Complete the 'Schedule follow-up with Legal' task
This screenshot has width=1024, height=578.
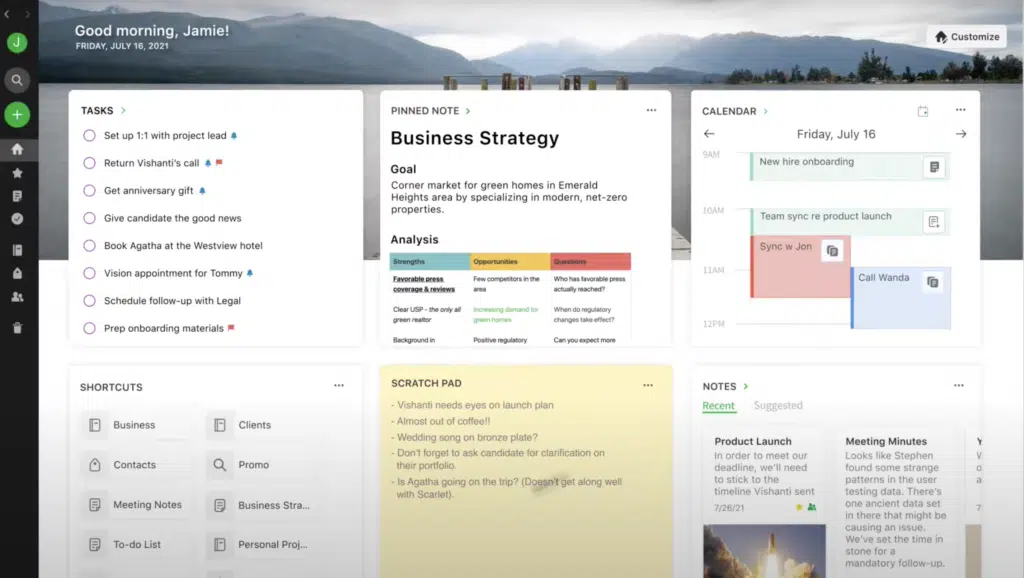click(x=90, y=301)
